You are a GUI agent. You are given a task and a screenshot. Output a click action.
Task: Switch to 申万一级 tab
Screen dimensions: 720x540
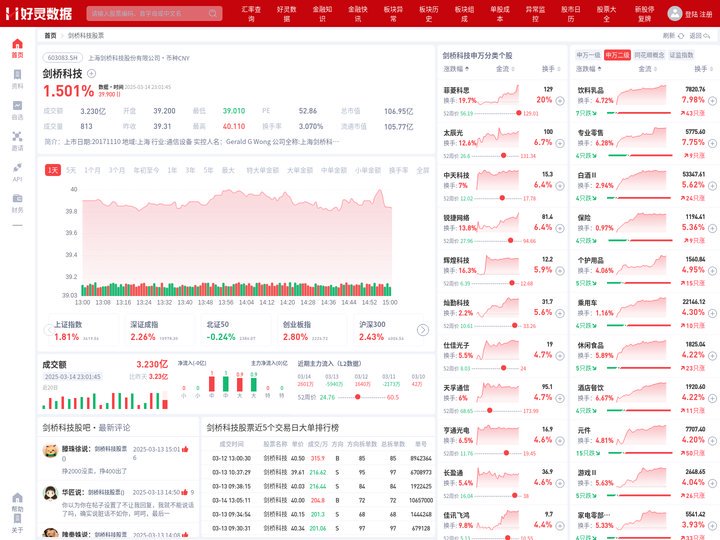coord(588,55)
